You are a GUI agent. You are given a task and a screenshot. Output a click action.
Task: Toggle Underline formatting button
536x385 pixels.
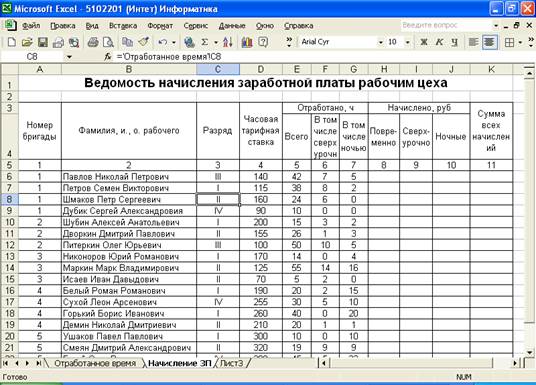(454, 42)
